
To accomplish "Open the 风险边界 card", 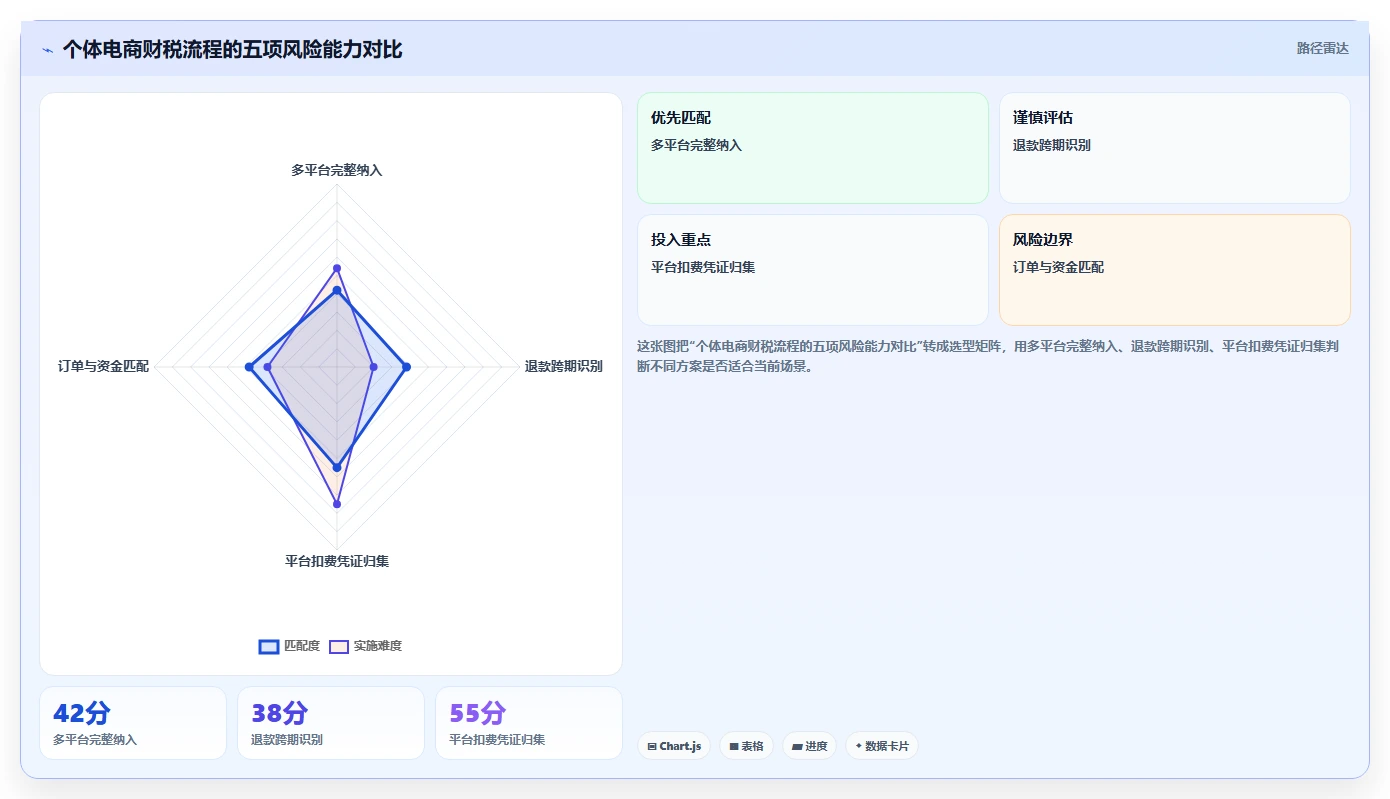I will click(1175, 270).
